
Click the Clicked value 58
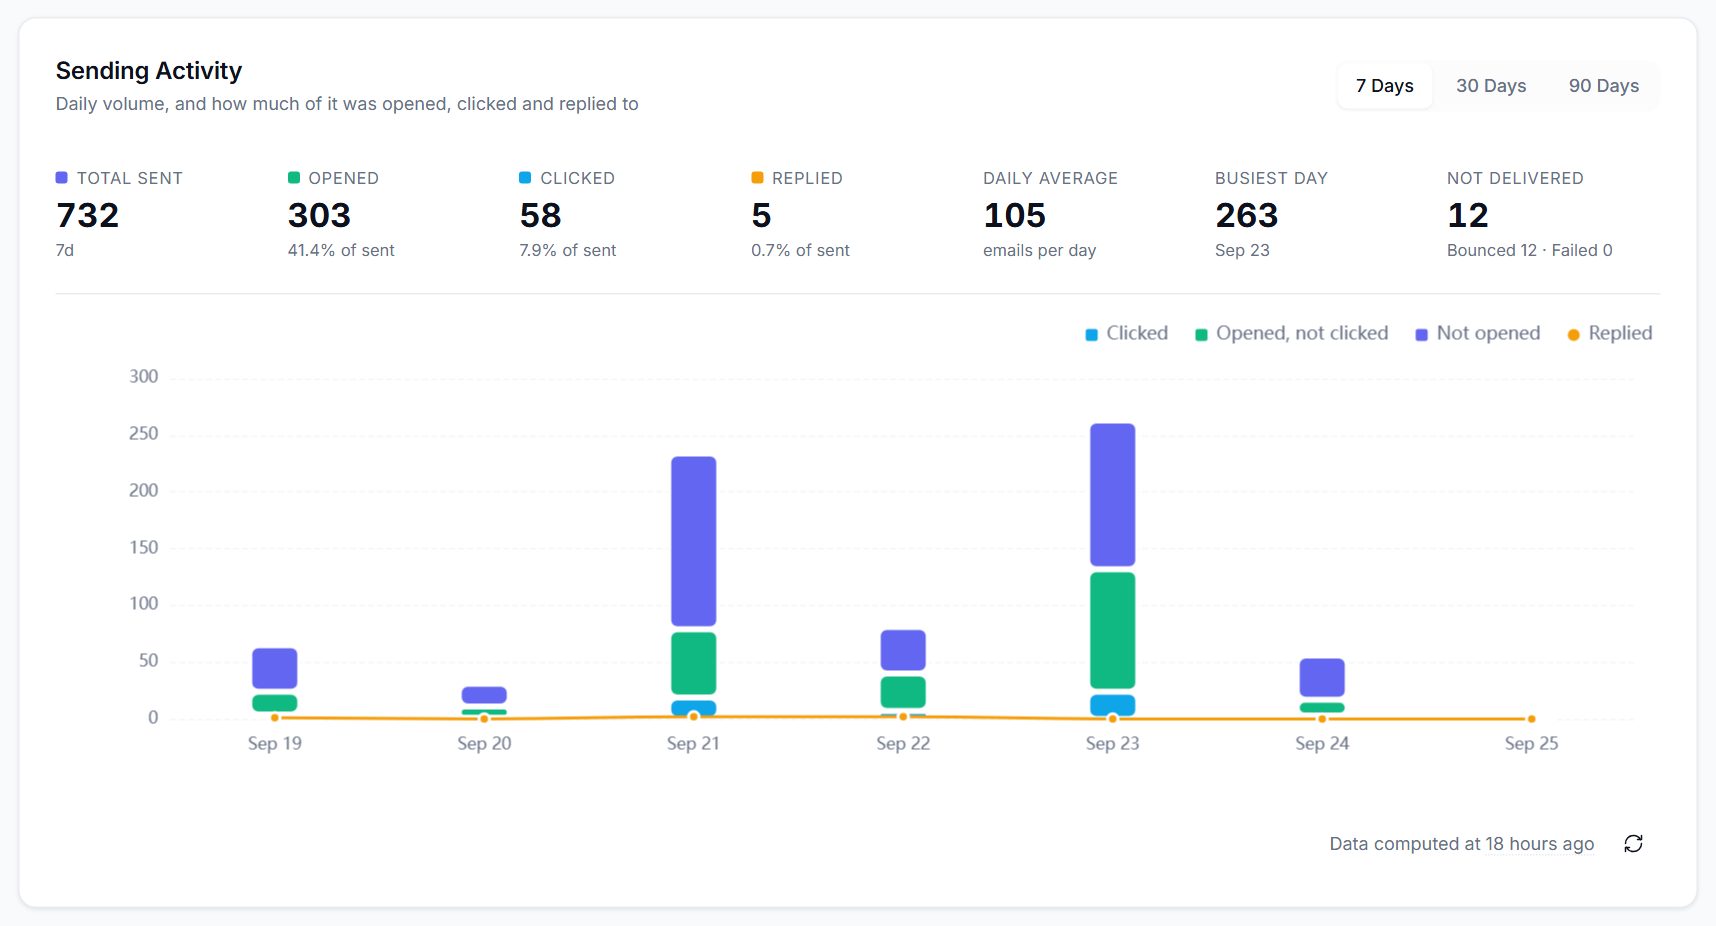[541, 215]
